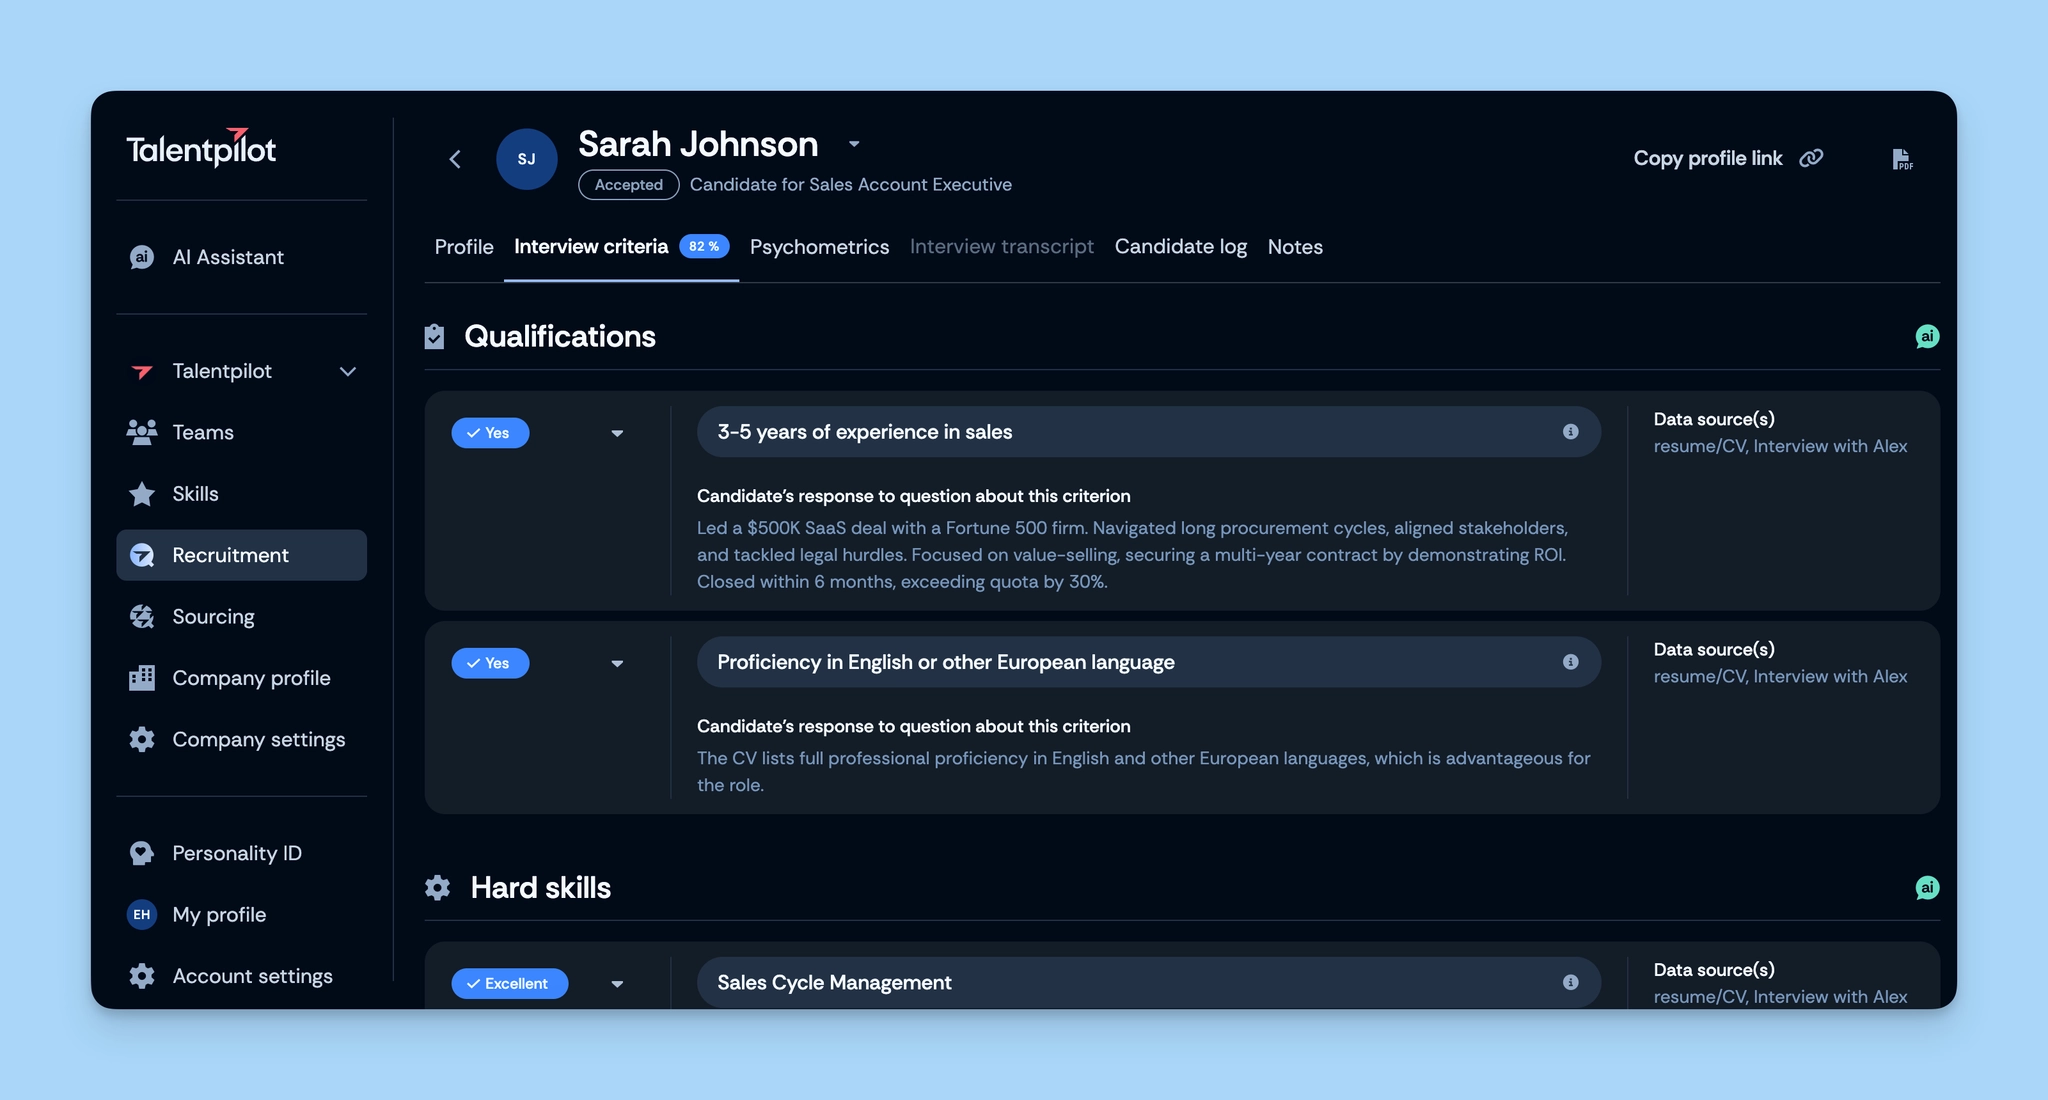
Task: Click the SJ candidate avatar
Action: pyautogui.click(x=526, y=159)
